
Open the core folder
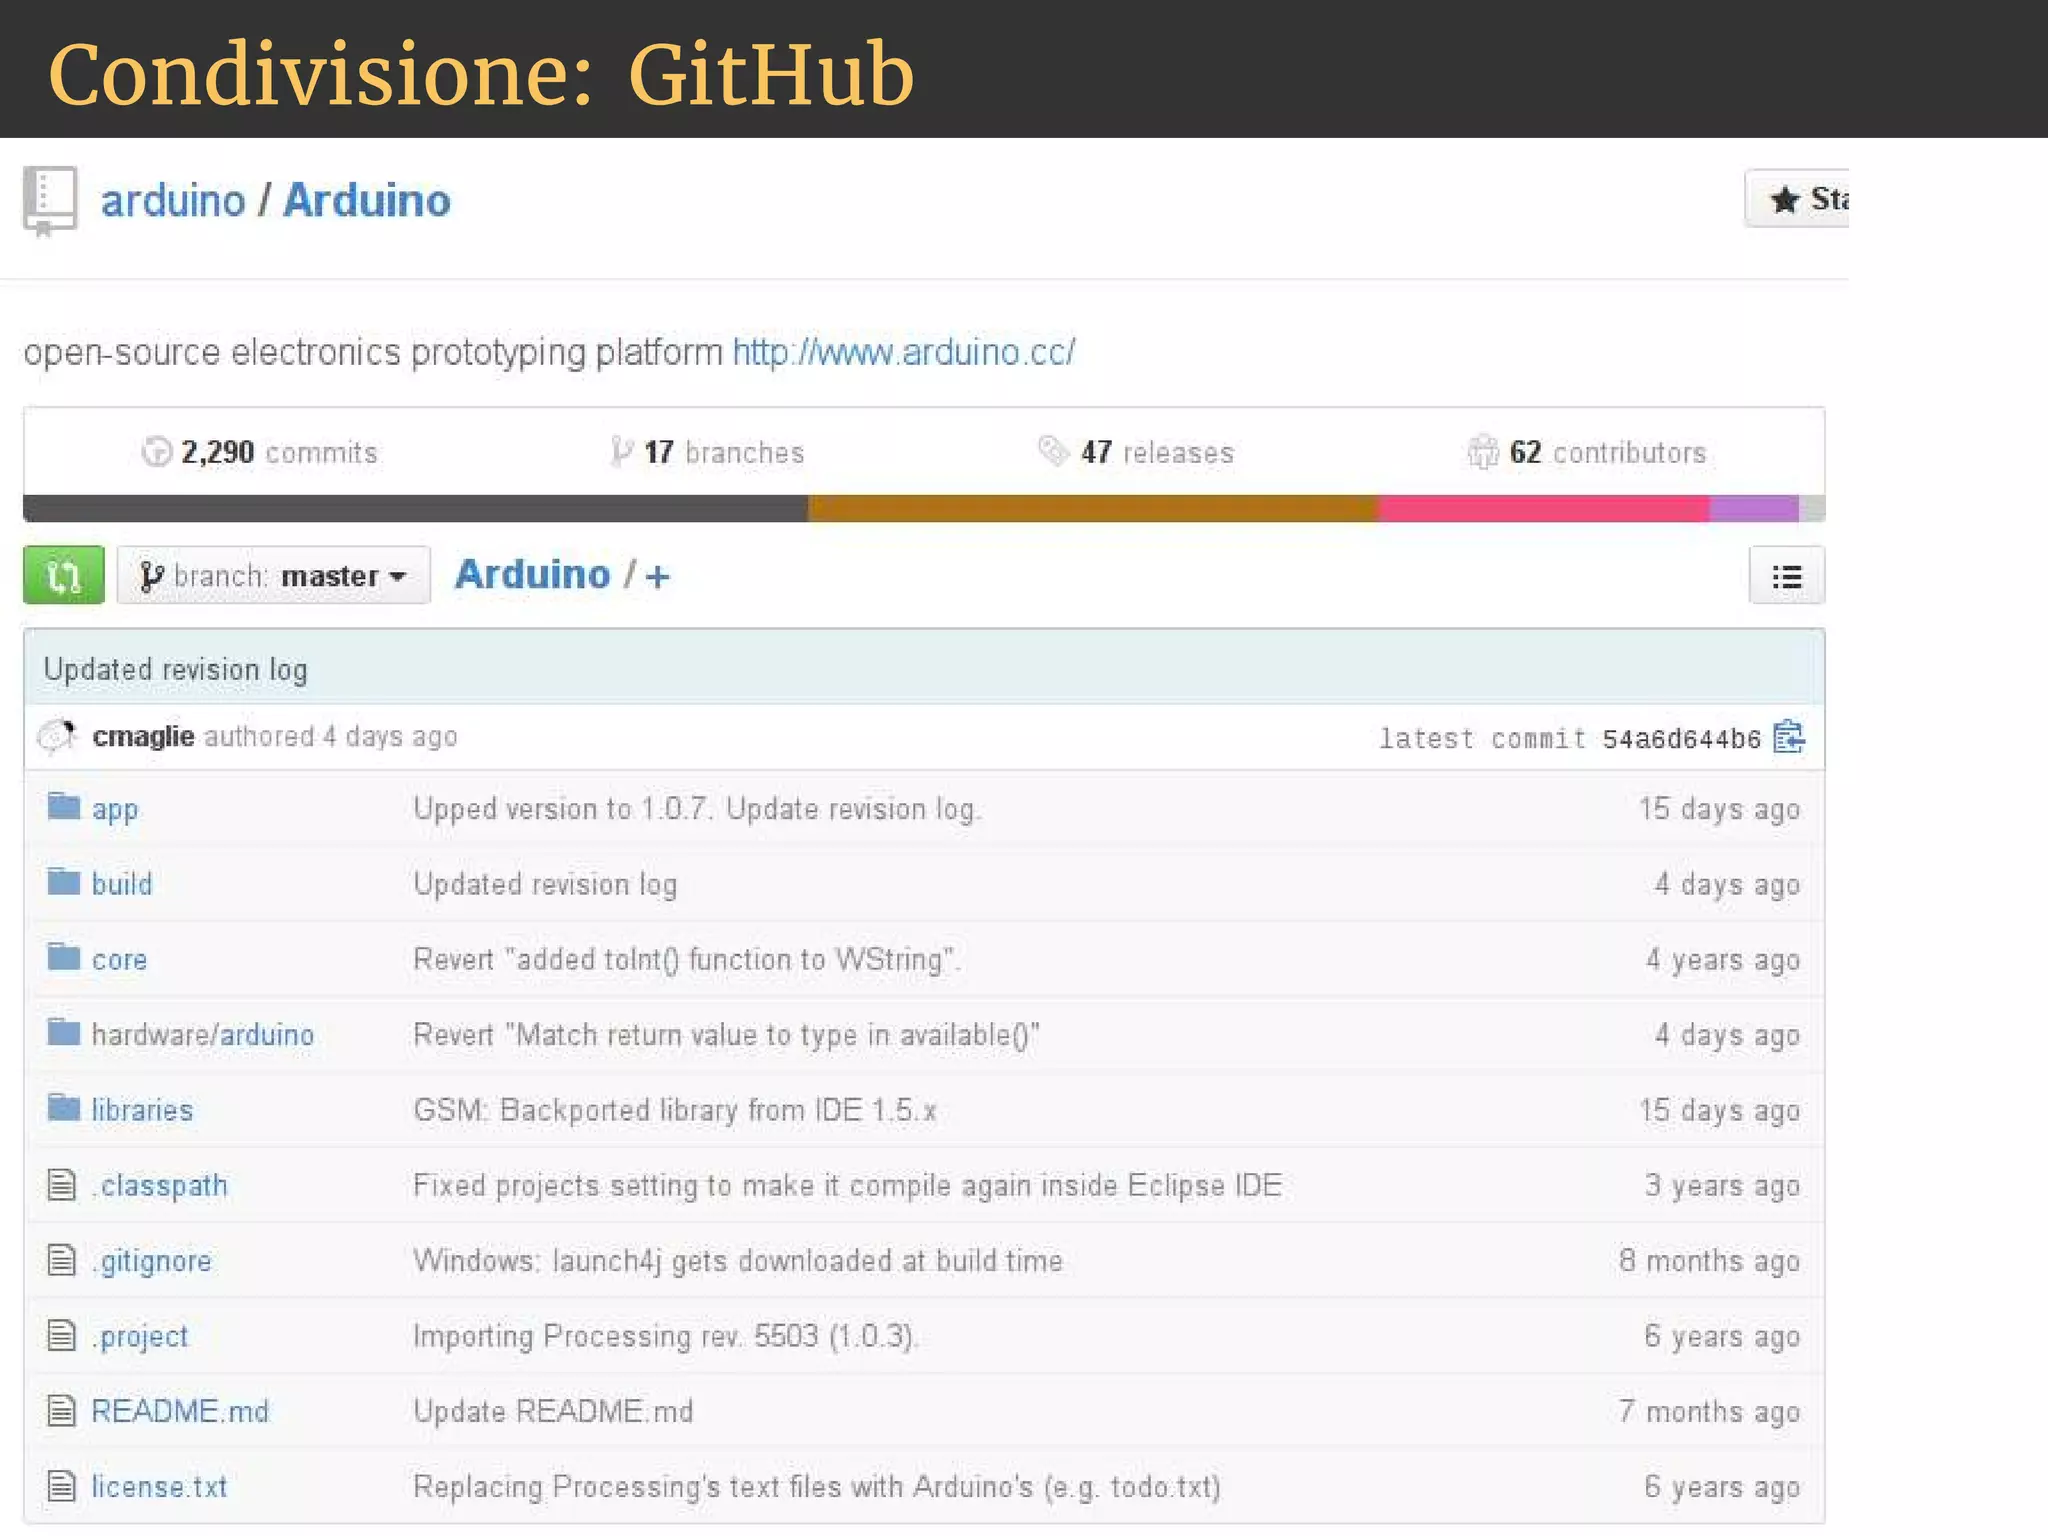119,960
